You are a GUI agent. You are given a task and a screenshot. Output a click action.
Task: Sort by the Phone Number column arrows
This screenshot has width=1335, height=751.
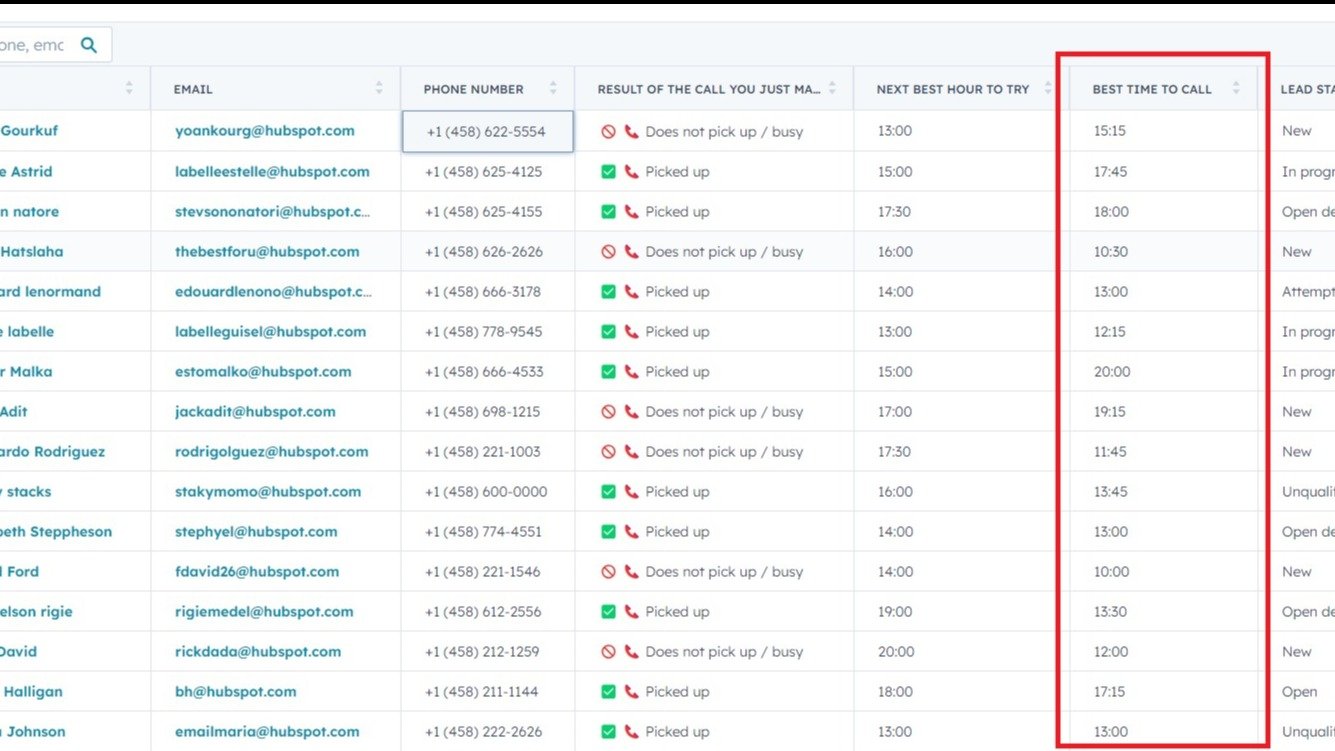[x=553, y=89]
